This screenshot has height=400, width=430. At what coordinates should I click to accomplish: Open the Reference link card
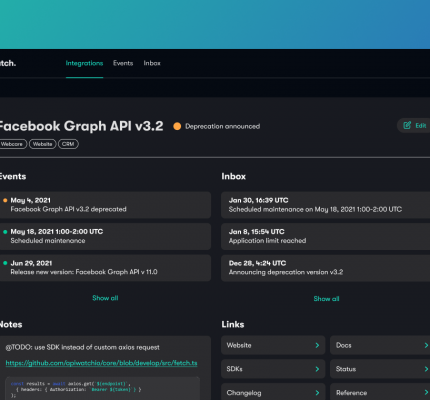(x=380, y=392)
